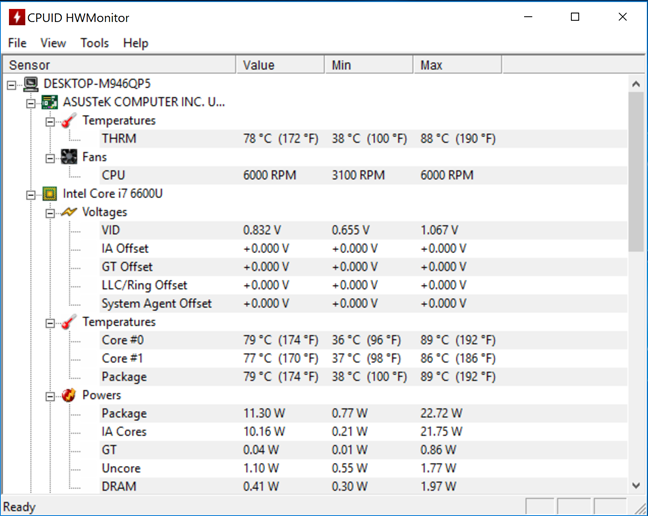Select the Package temperature row
This screenshot has height=516, width=648.
[363, 377]
